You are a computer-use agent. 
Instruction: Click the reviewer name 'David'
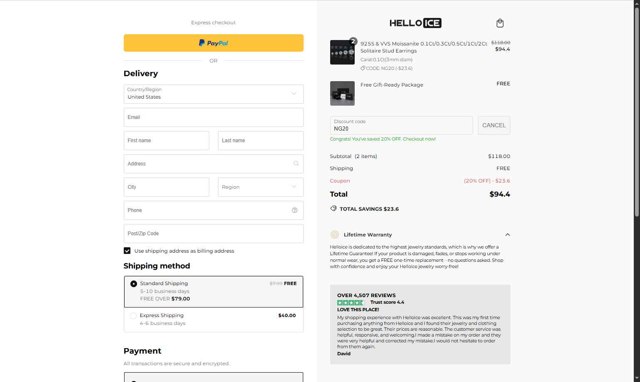pyautogui.click(x=344, y=353)
